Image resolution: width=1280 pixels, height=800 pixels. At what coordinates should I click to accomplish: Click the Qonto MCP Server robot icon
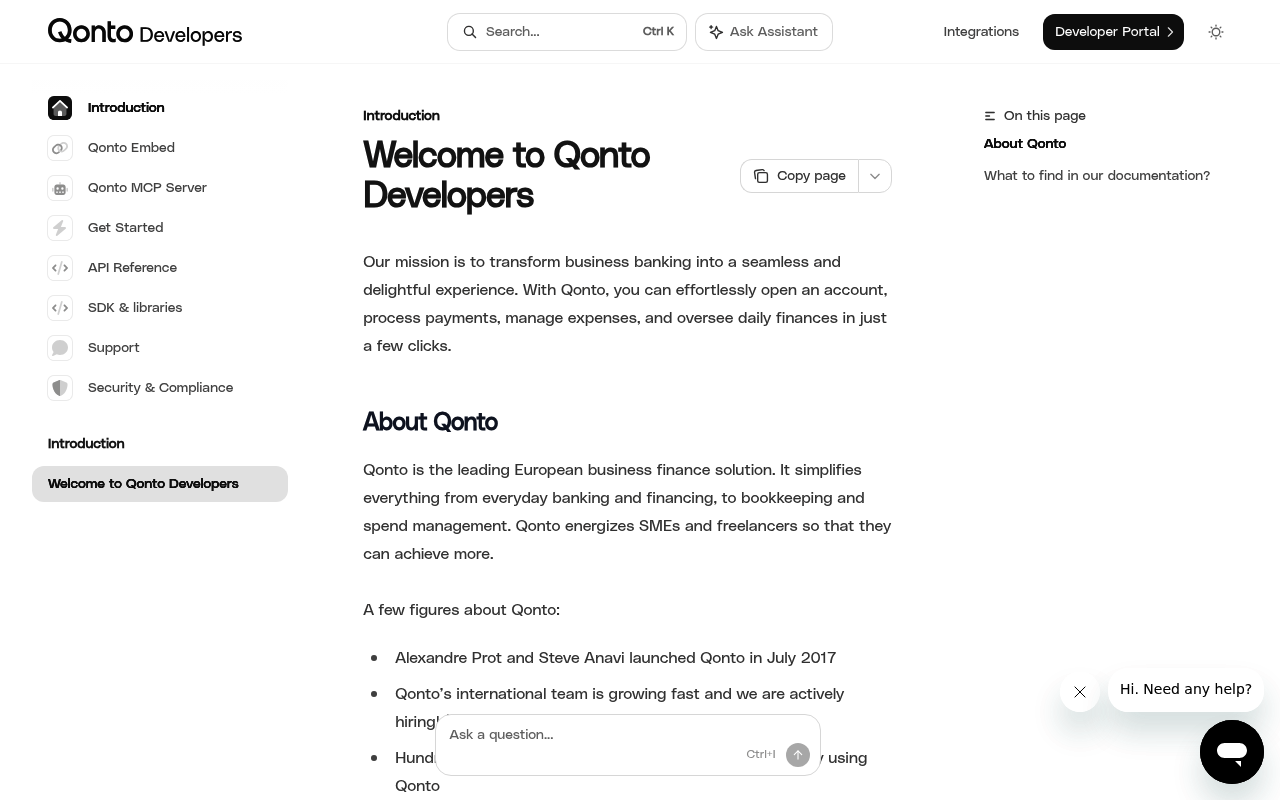(60, 188)
